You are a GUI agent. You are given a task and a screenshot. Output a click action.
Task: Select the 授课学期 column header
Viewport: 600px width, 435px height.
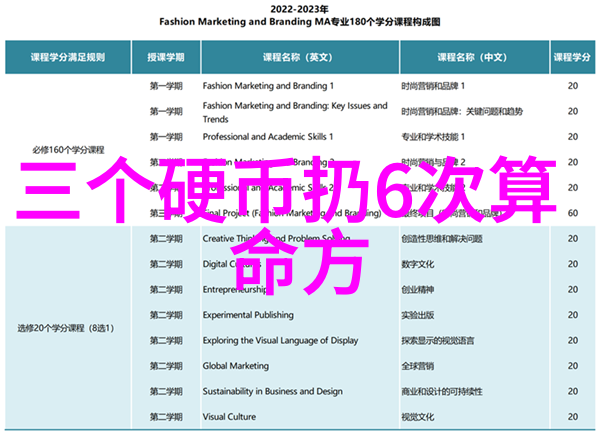click(x=164, y=57)
